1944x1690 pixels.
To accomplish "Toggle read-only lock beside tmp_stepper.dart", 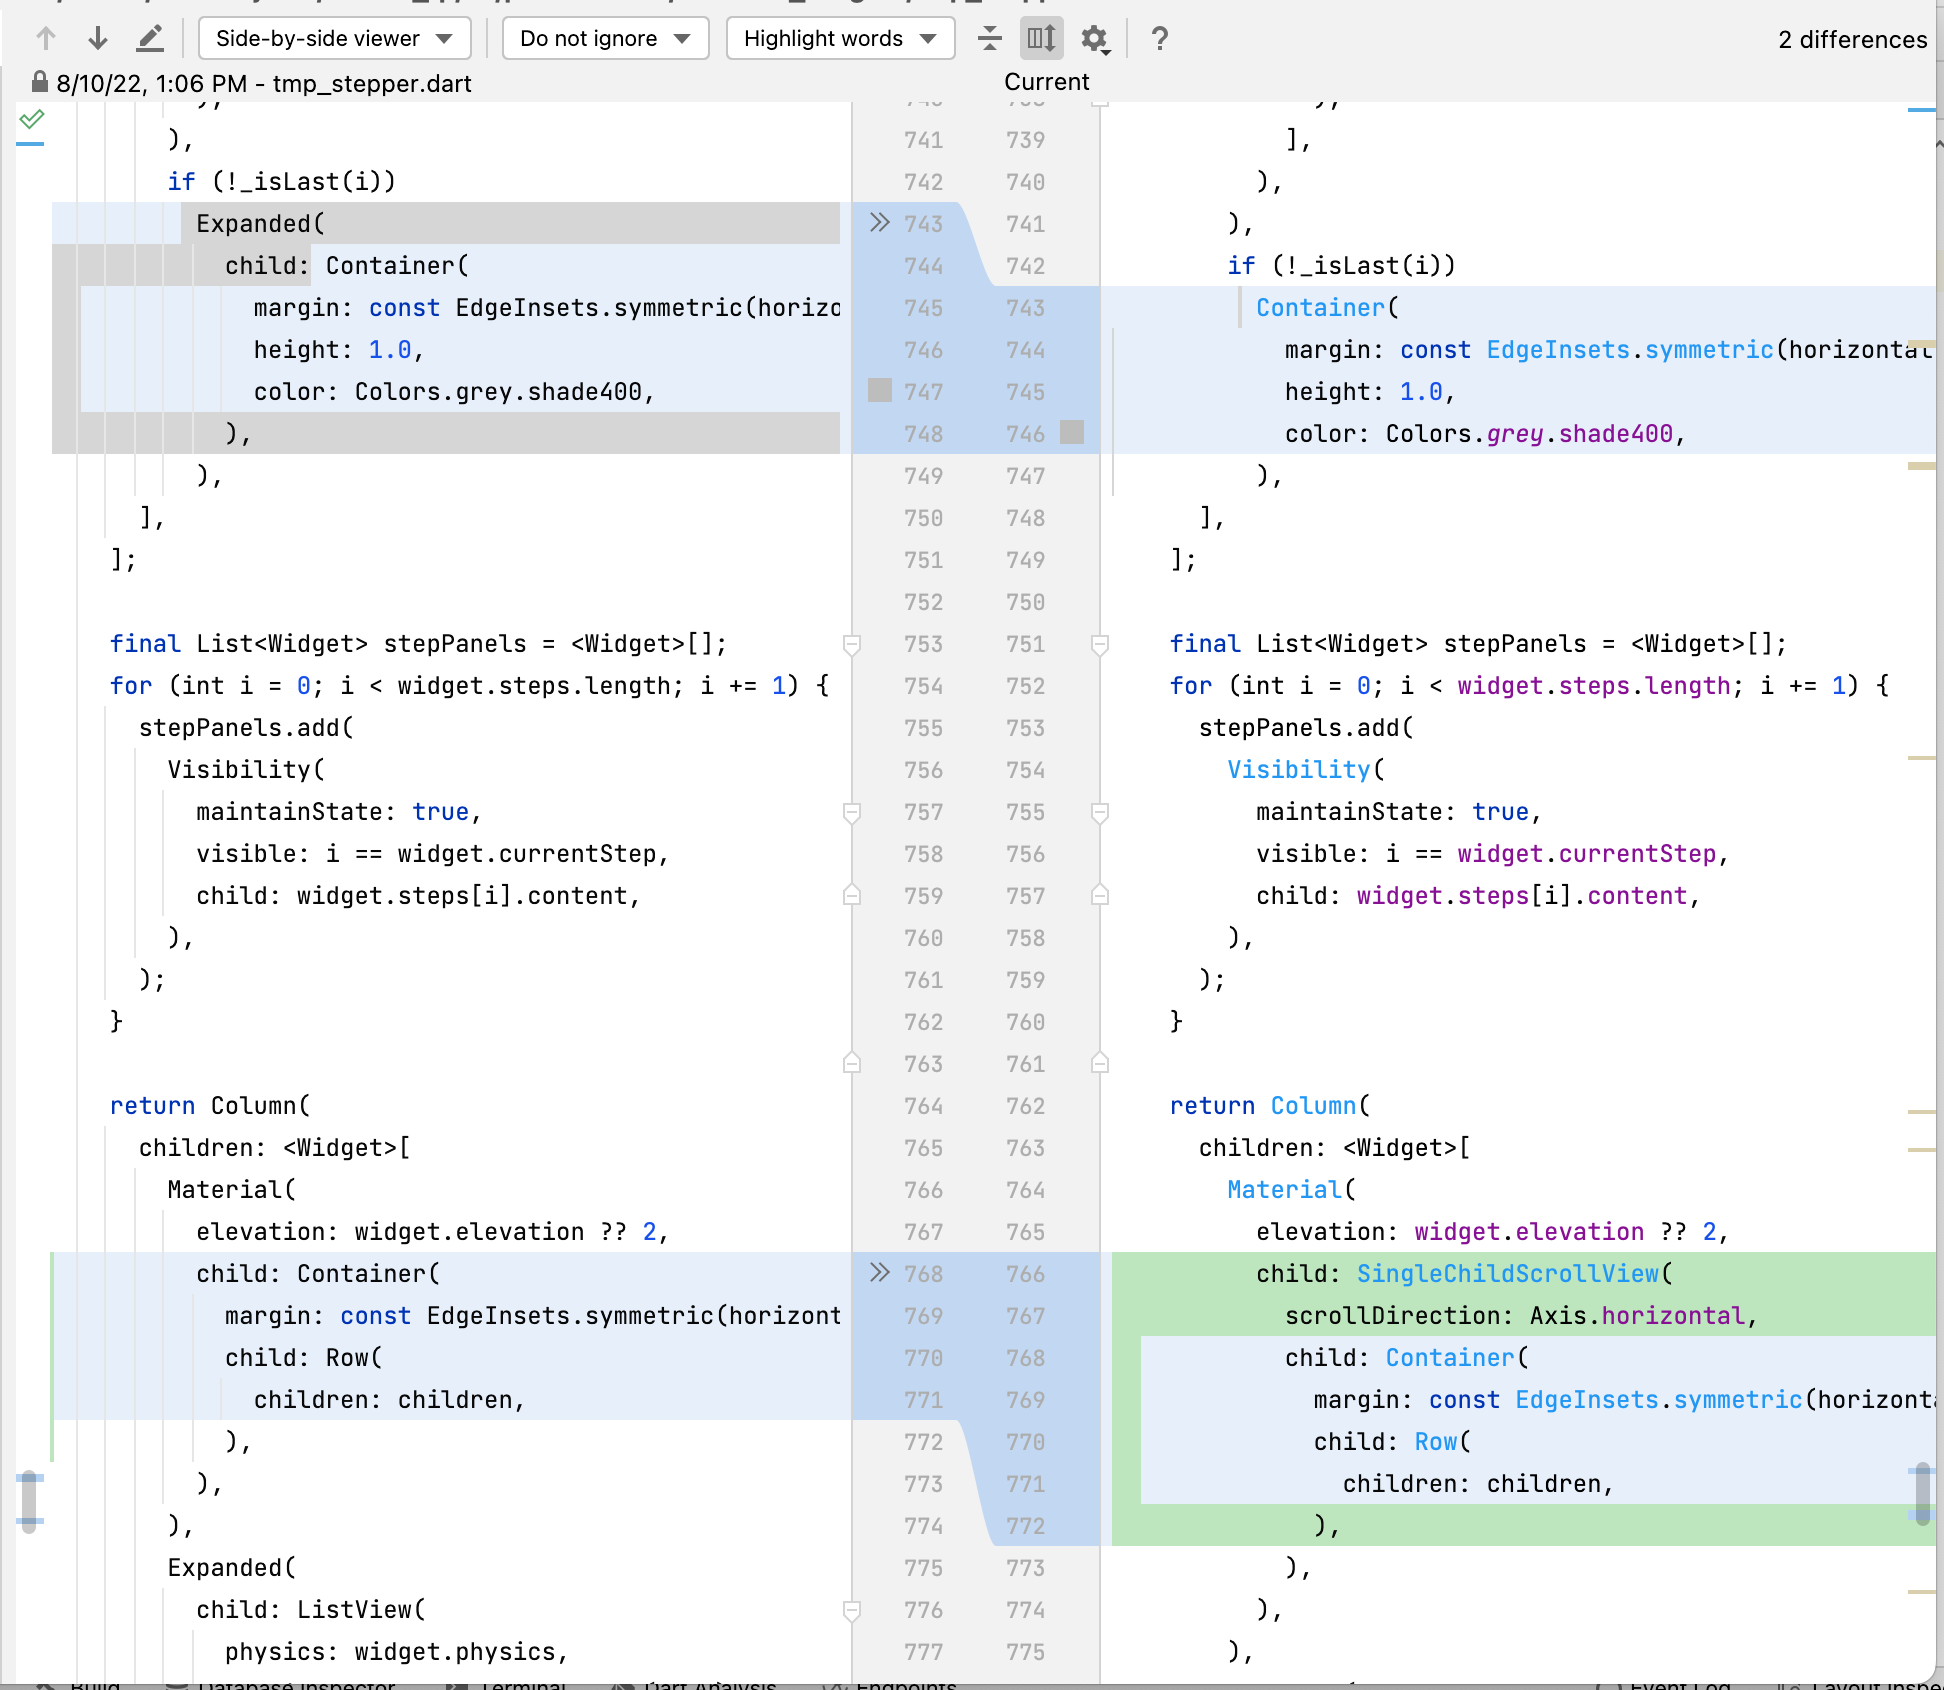I will coord(40,83).
